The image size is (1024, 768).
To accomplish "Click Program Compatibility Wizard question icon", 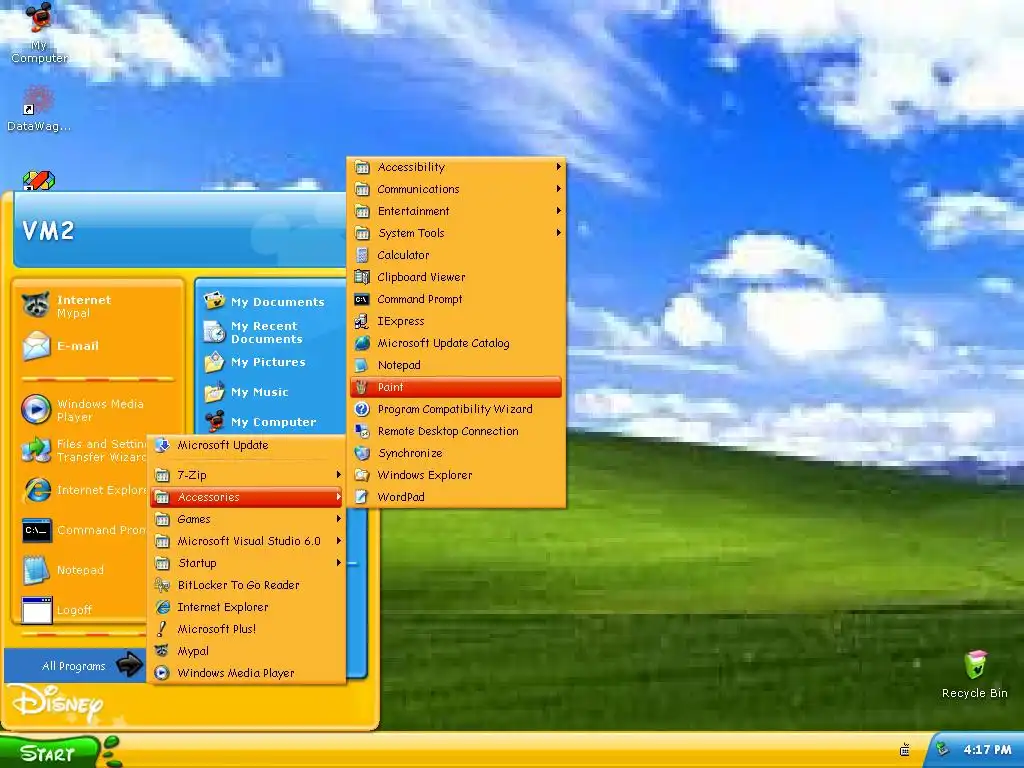I will pos(362,409).
